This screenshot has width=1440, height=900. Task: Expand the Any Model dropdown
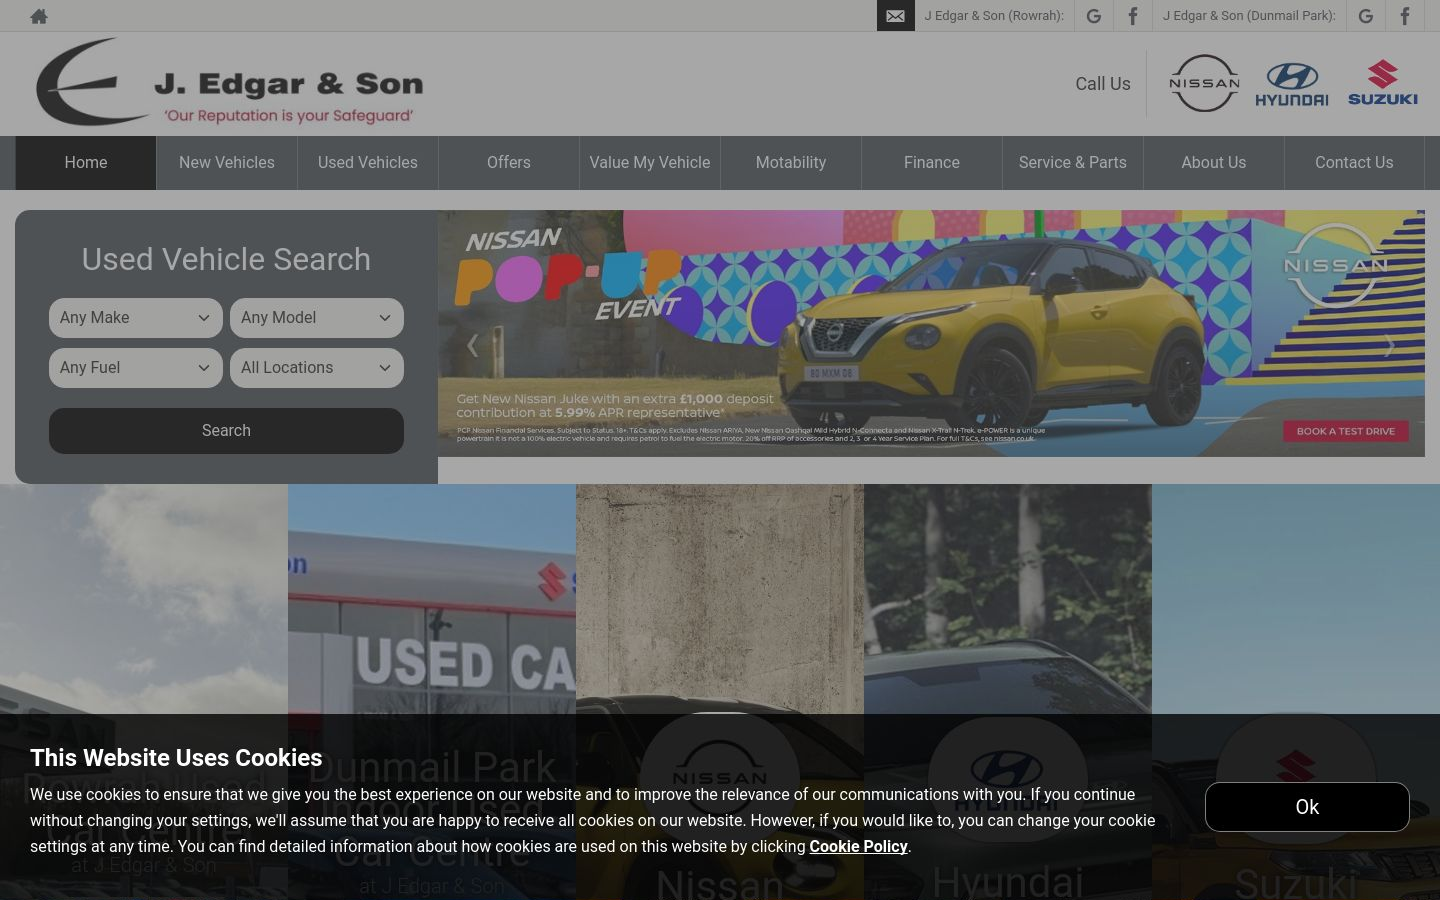tap(317, 318)
